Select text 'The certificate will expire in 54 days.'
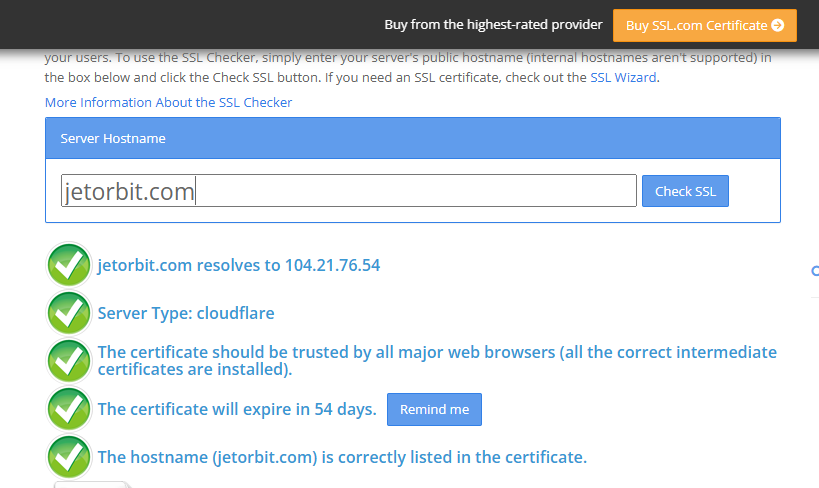Viewport: 819px width, 488px height. pos(237,409)
